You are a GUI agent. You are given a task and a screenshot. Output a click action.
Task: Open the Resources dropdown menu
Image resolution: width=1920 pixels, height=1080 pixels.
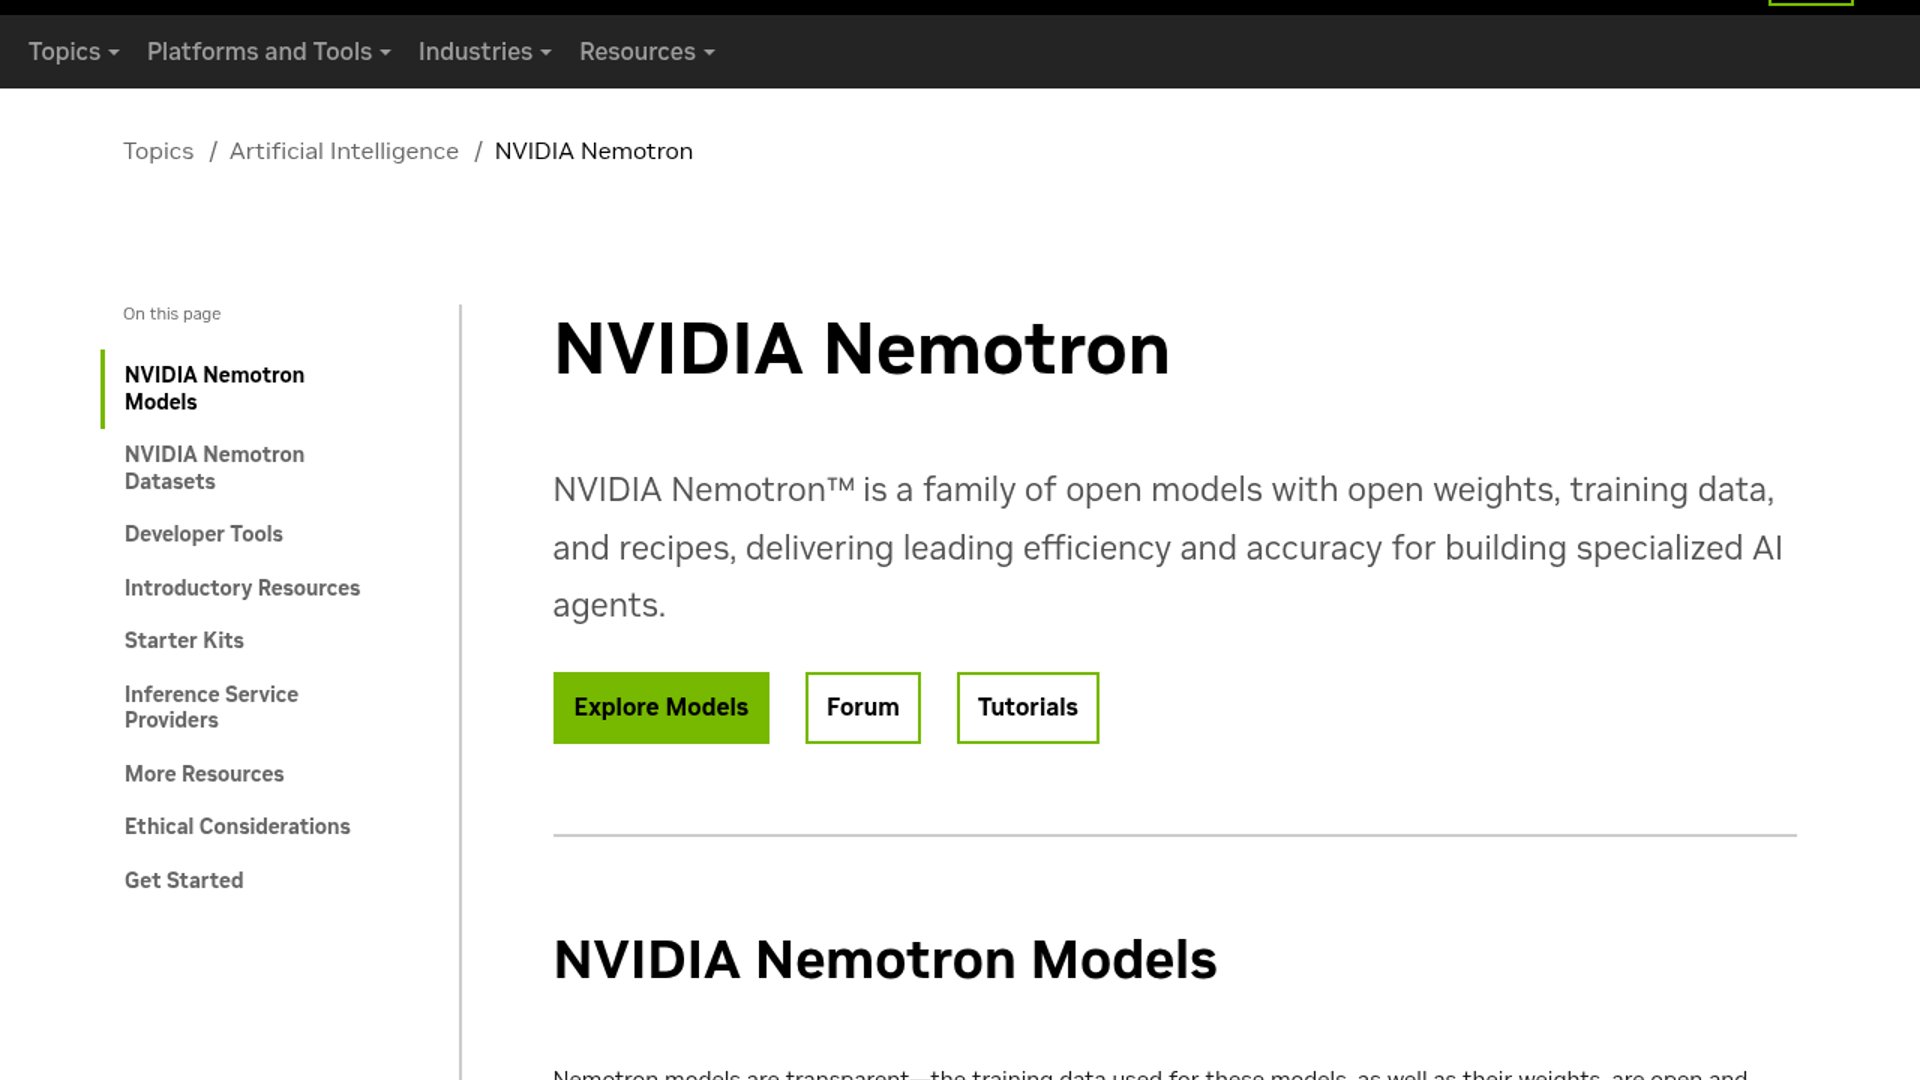(x=646, y=52)
